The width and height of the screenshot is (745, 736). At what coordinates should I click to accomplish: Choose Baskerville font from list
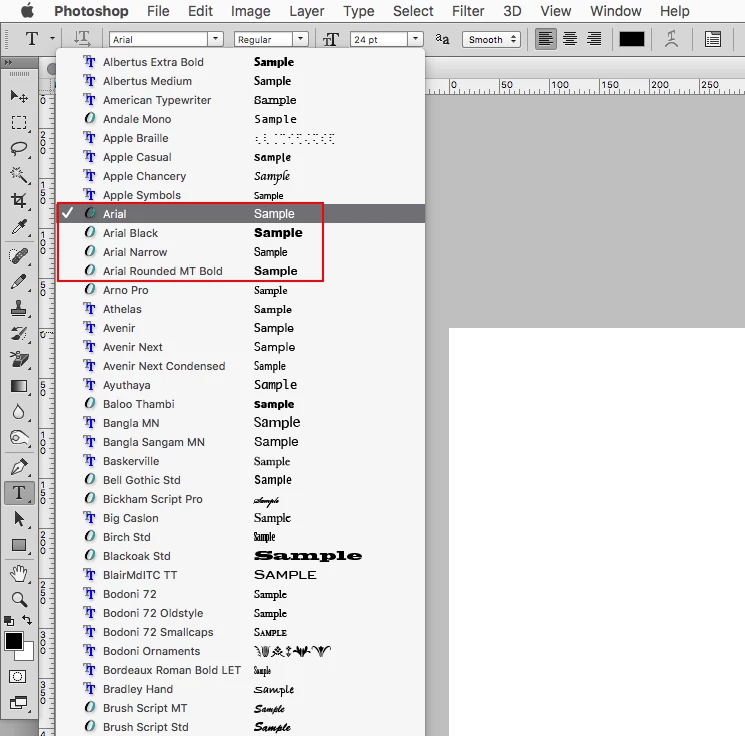coord(240,461)
